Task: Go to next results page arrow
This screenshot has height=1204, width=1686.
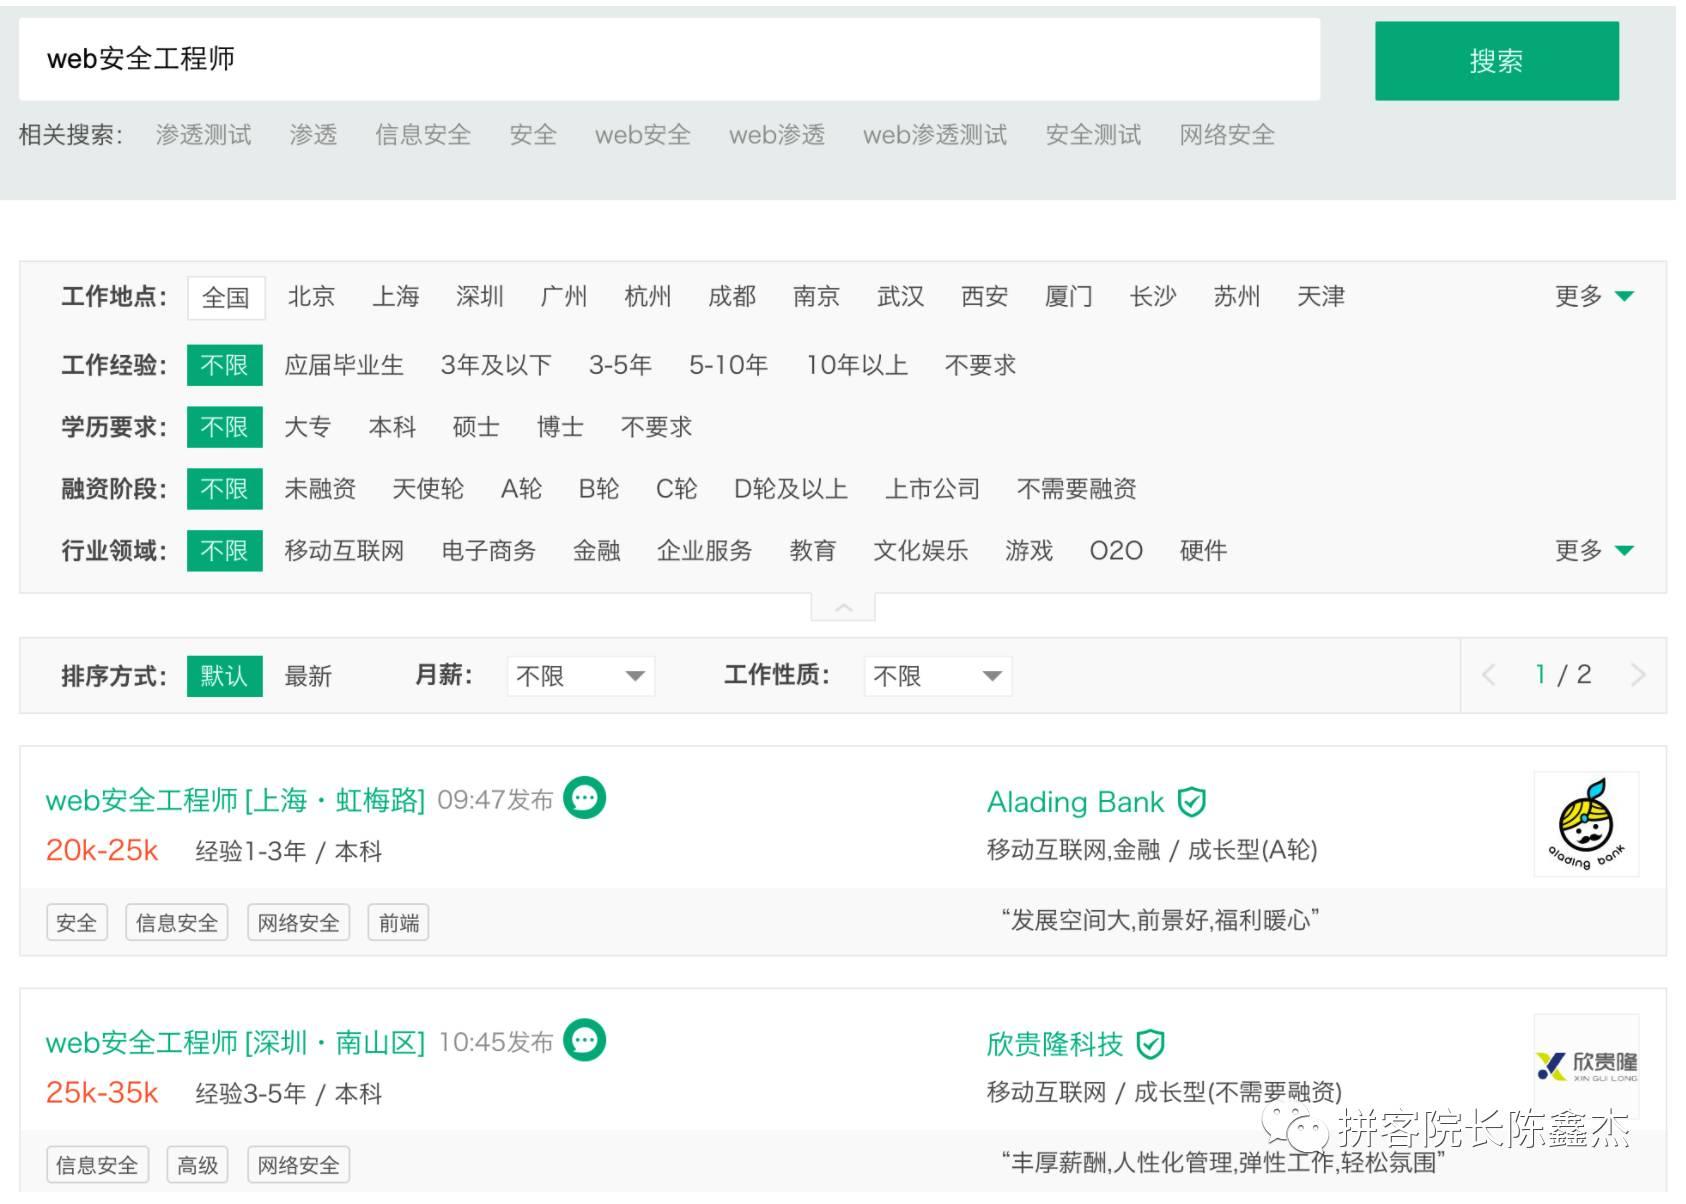Action: (x=1637, y=675)
